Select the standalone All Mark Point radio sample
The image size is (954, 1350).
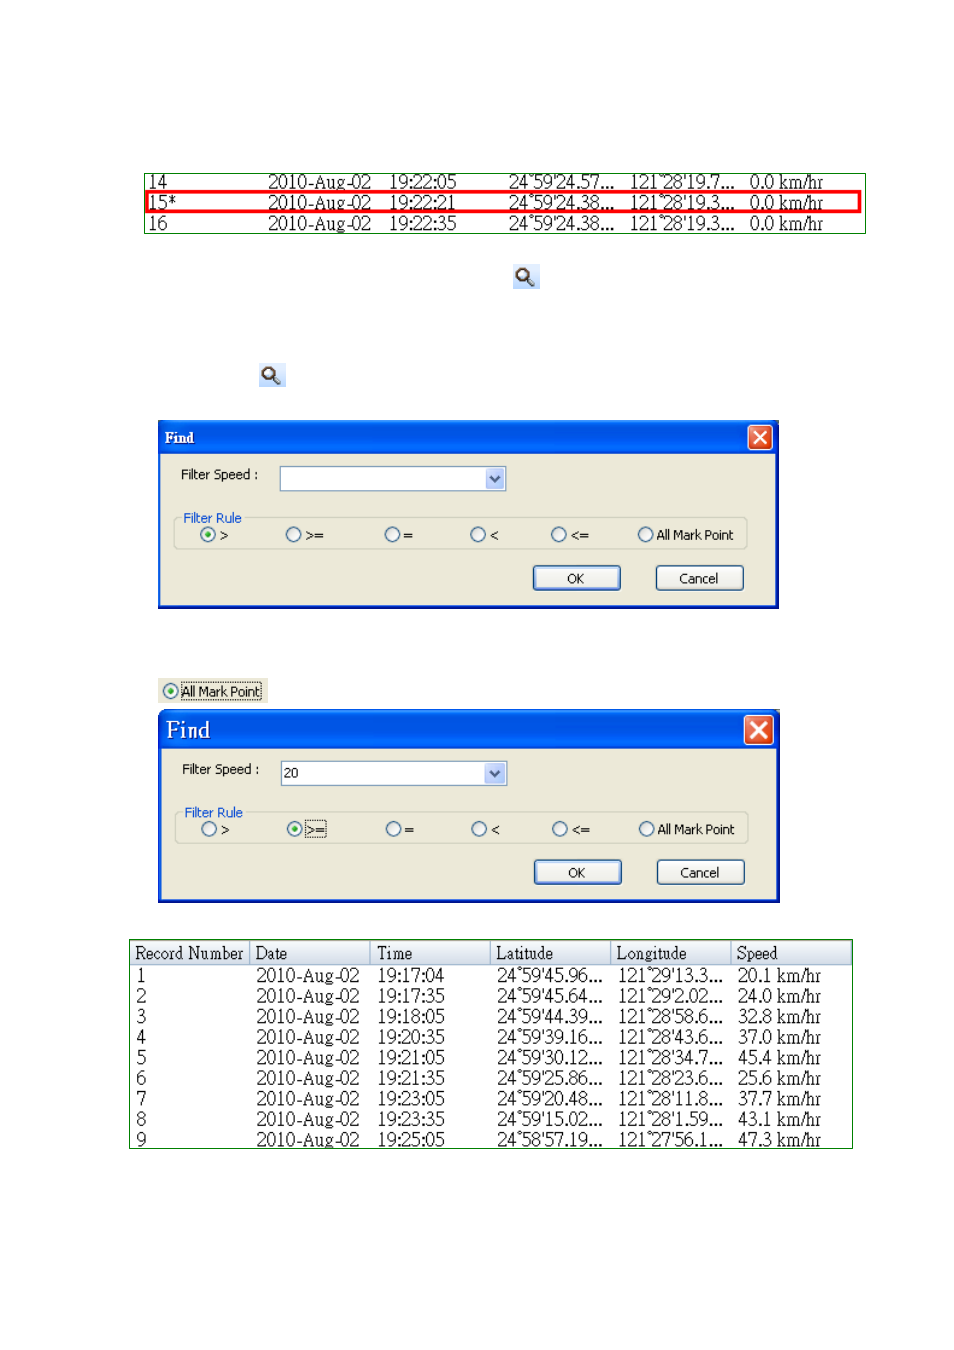point(171,691)
